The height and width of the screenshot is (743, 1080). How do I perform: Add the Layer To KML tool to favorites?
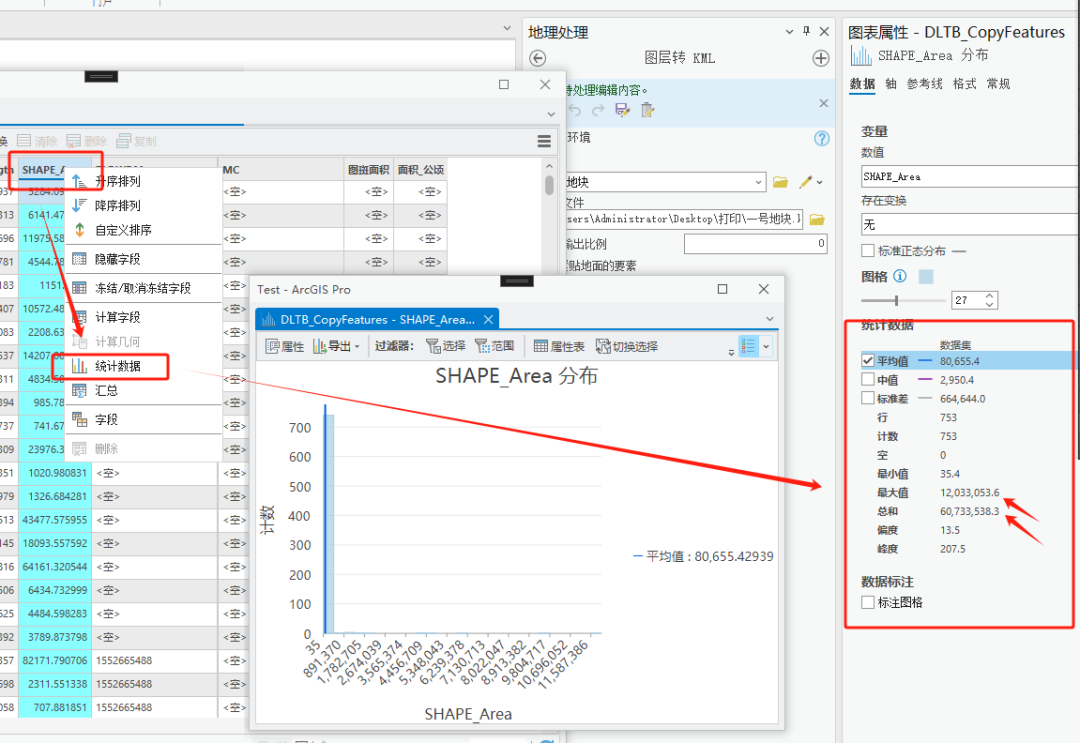(820, 59)
